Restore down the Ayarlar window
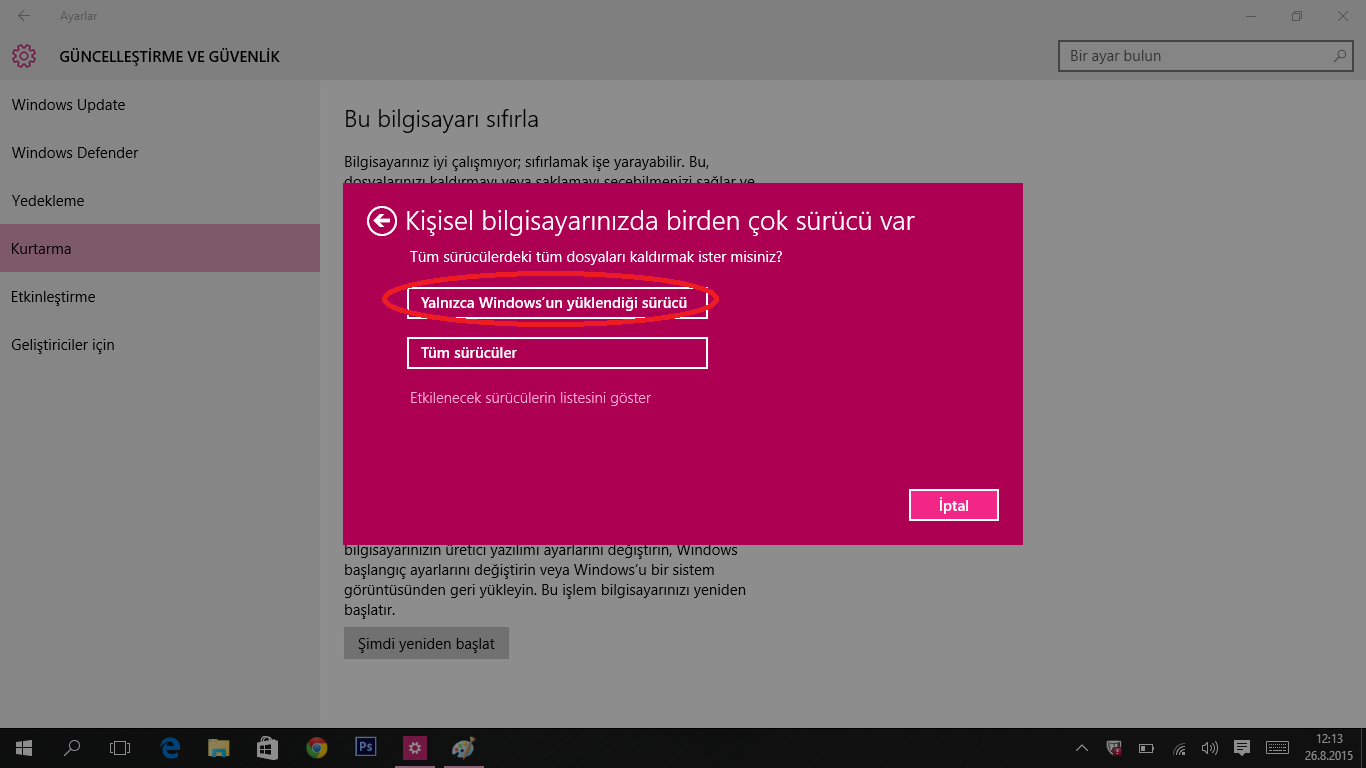Image resolution: width=1366 pixels, height=768 pixels. click(x=1297, y=16)
